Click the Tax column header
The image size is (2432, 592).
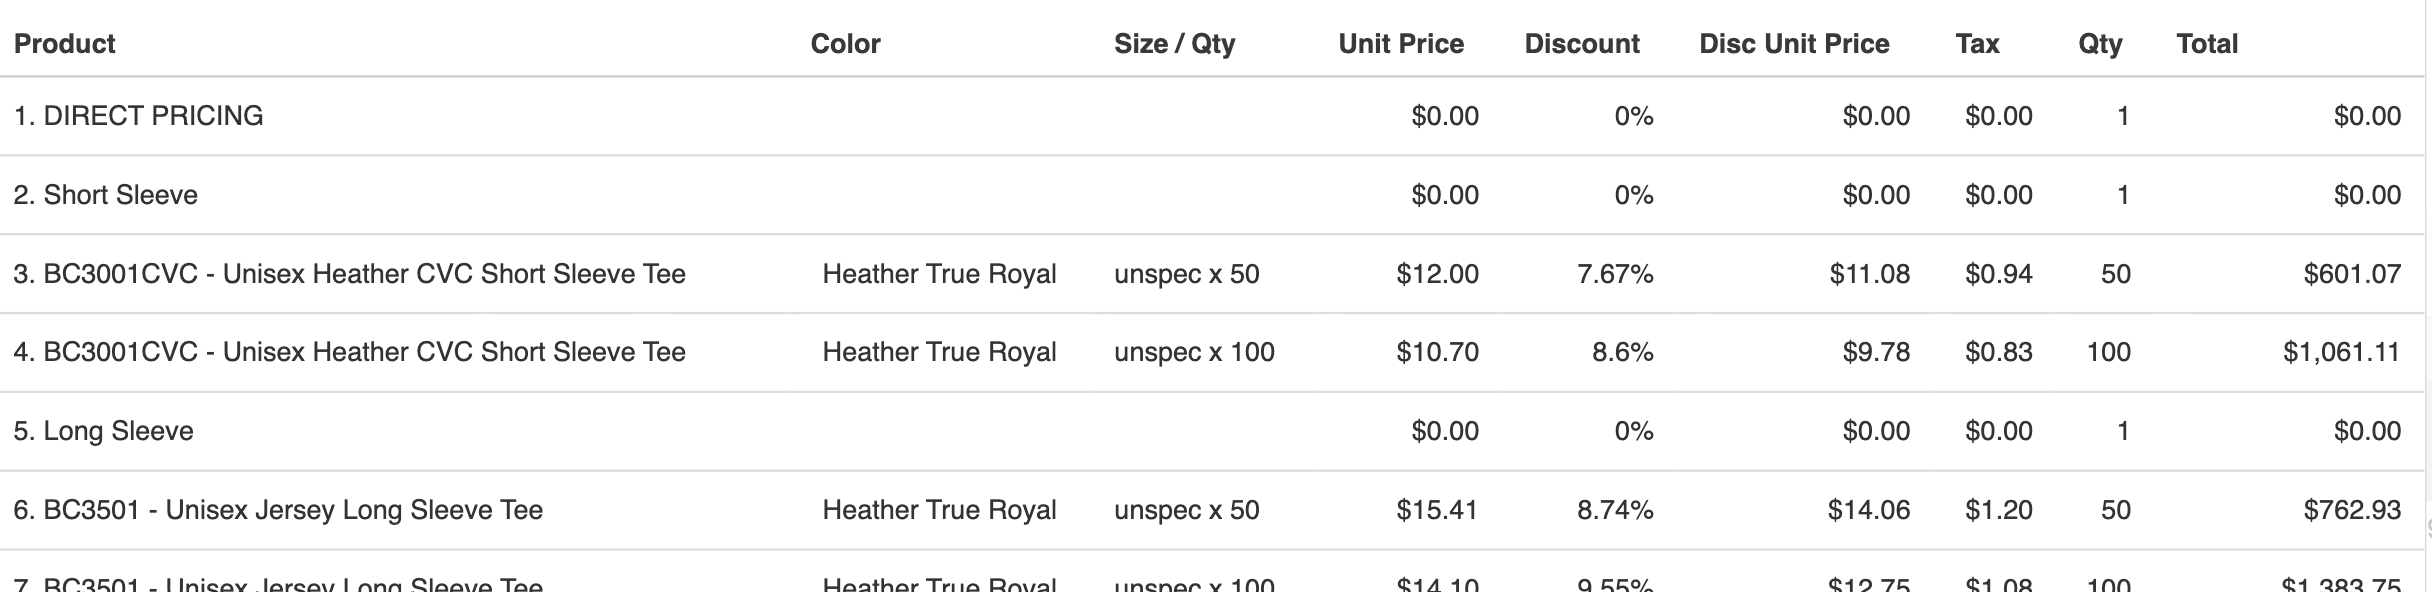coord(1977,44)
